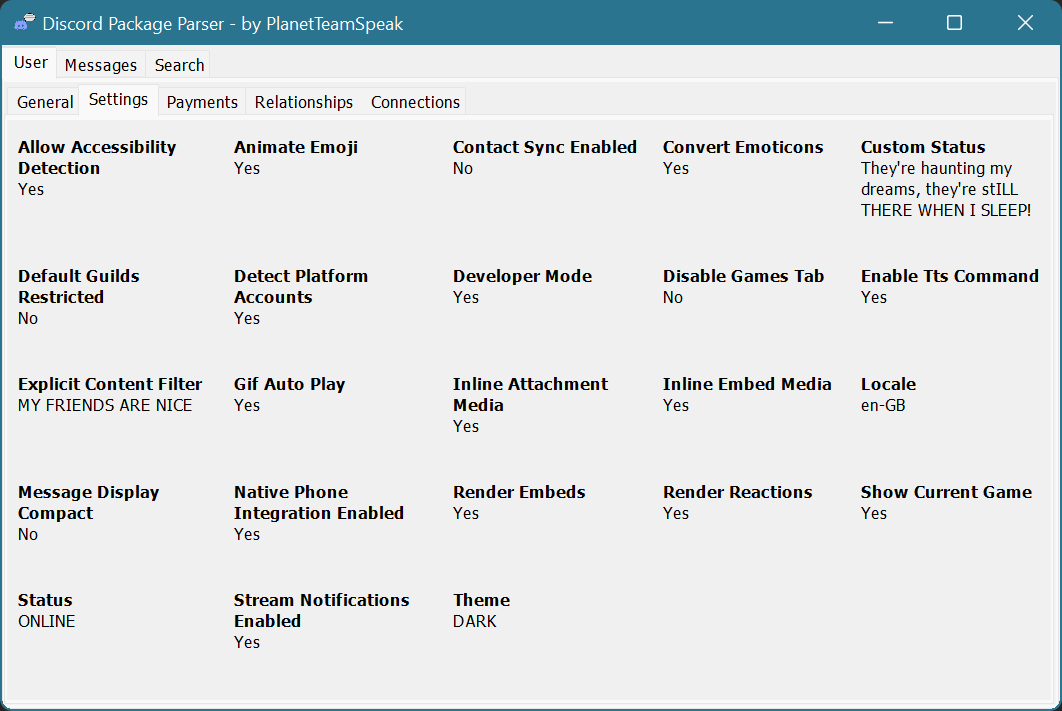
Task: Open the Payments sub-tab
Action: [202, 102]
